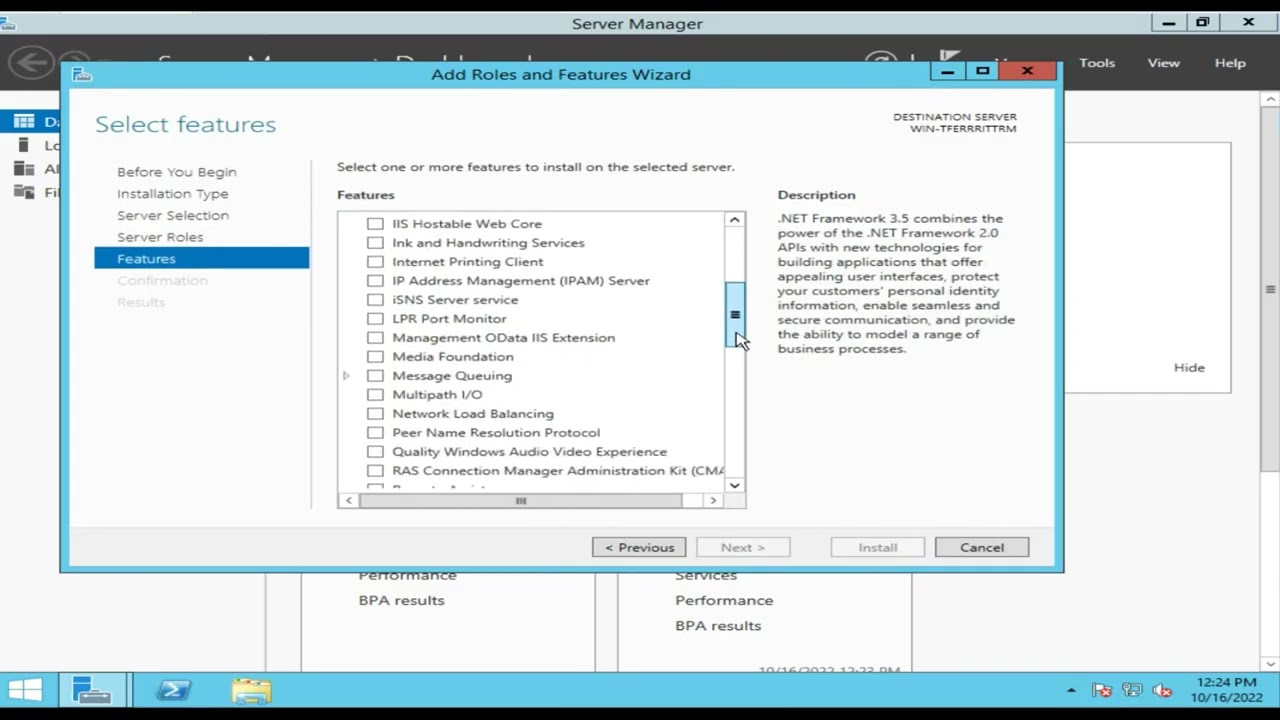
Task: Click the features list horizontal scroll thumb
Action: click(521, 500)
